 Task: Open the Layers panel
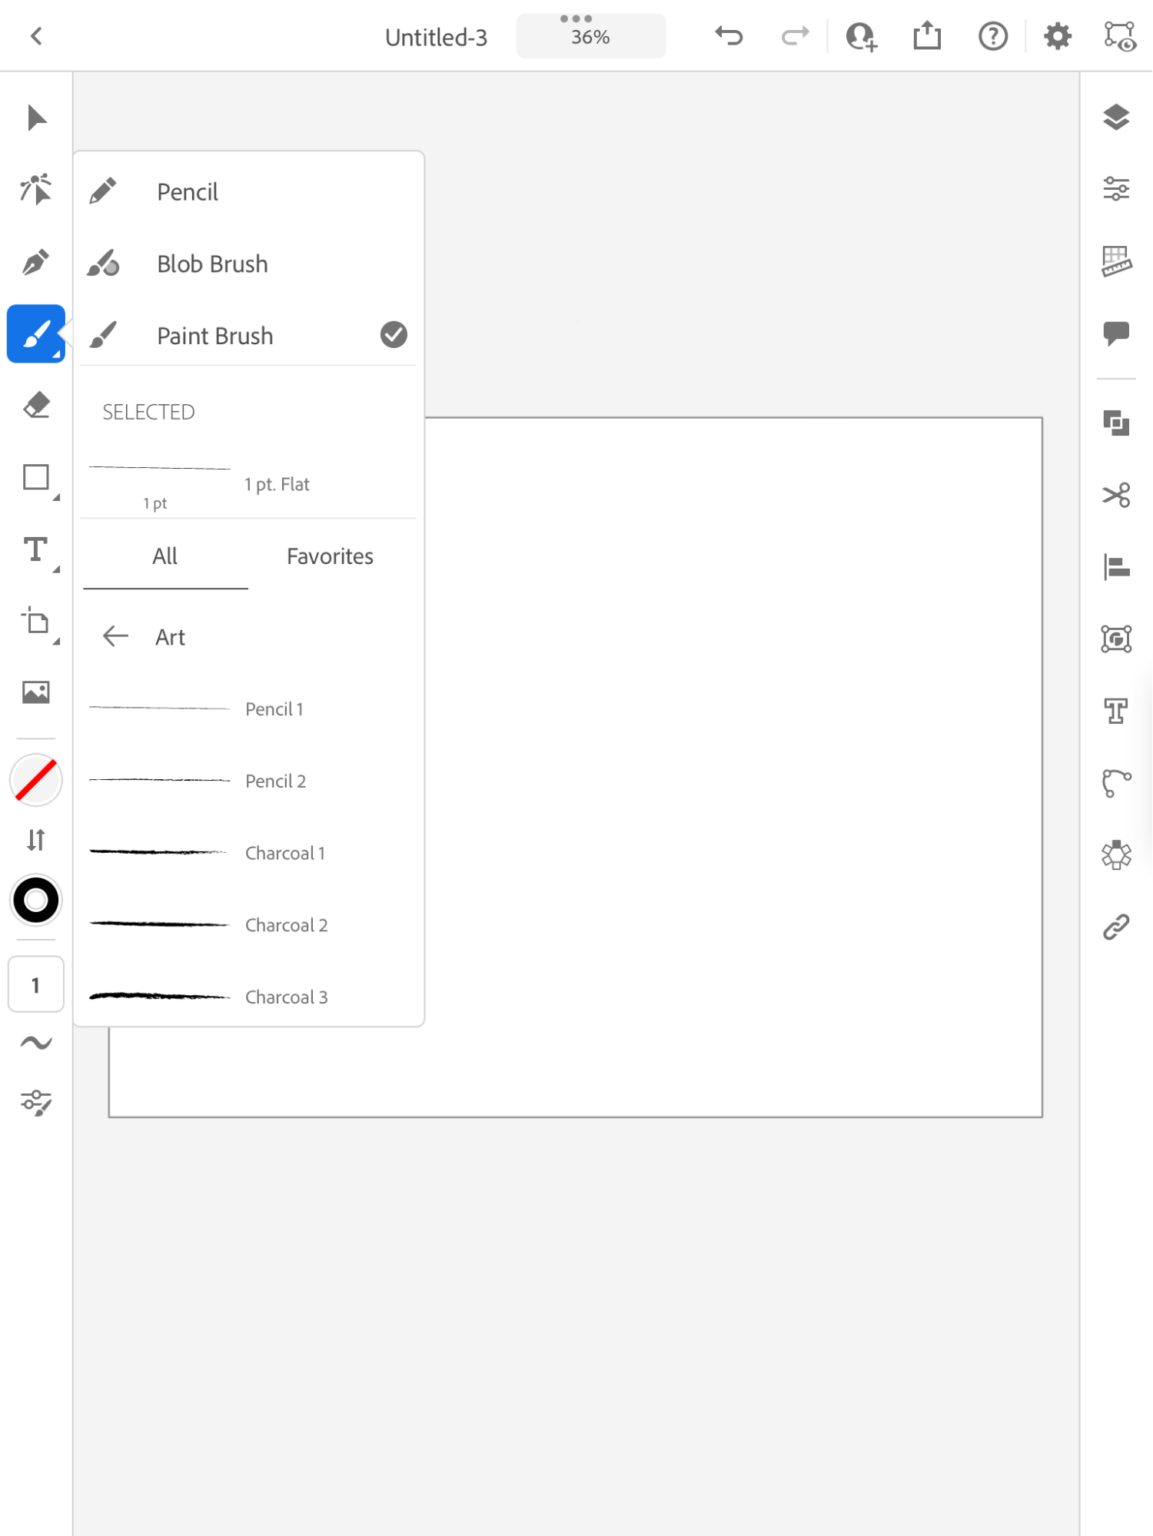click(x=1117, y=117)
